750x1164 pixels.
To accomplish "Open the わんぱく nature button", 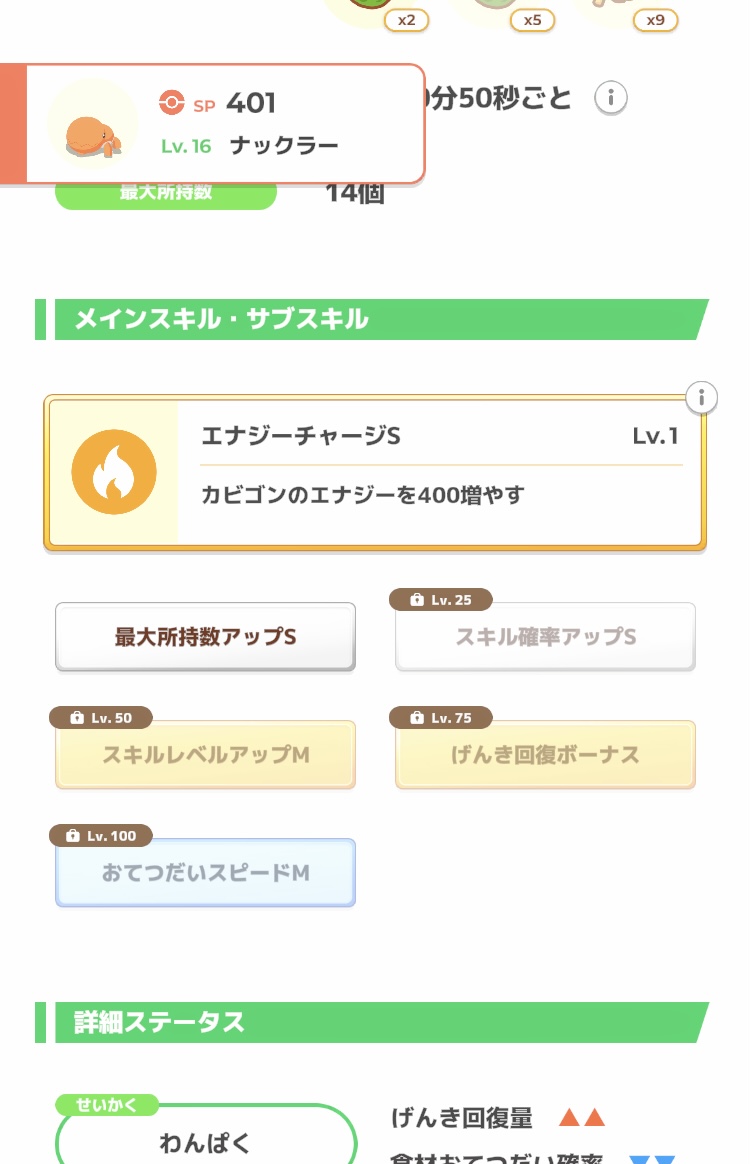I will pyautogui.click(x=205, y=1143).
